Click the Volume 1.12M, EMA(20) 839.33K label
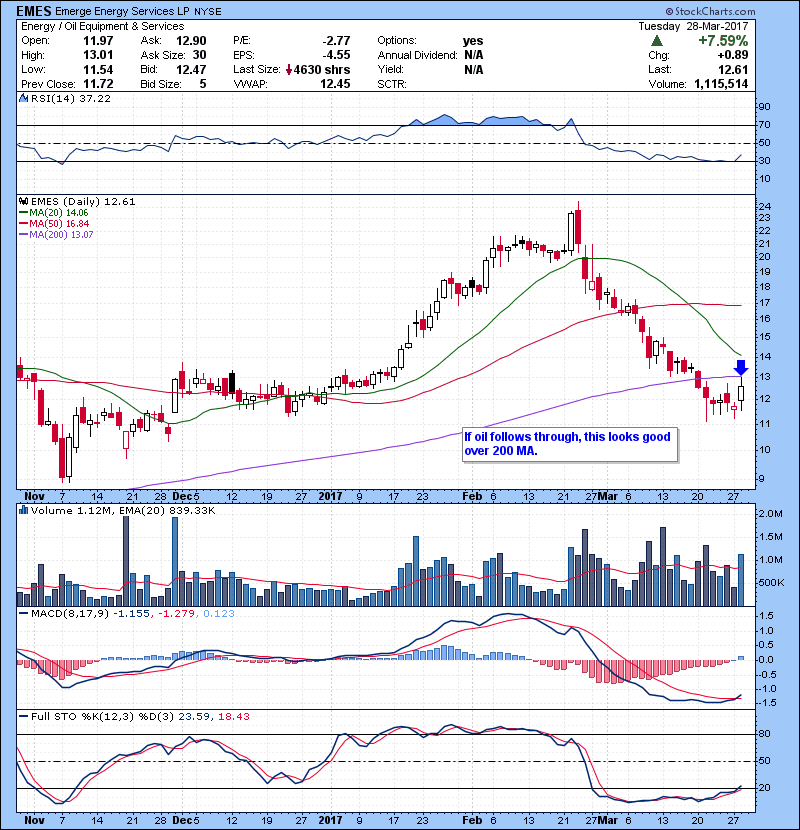800x830 pixels. (123, 511)
